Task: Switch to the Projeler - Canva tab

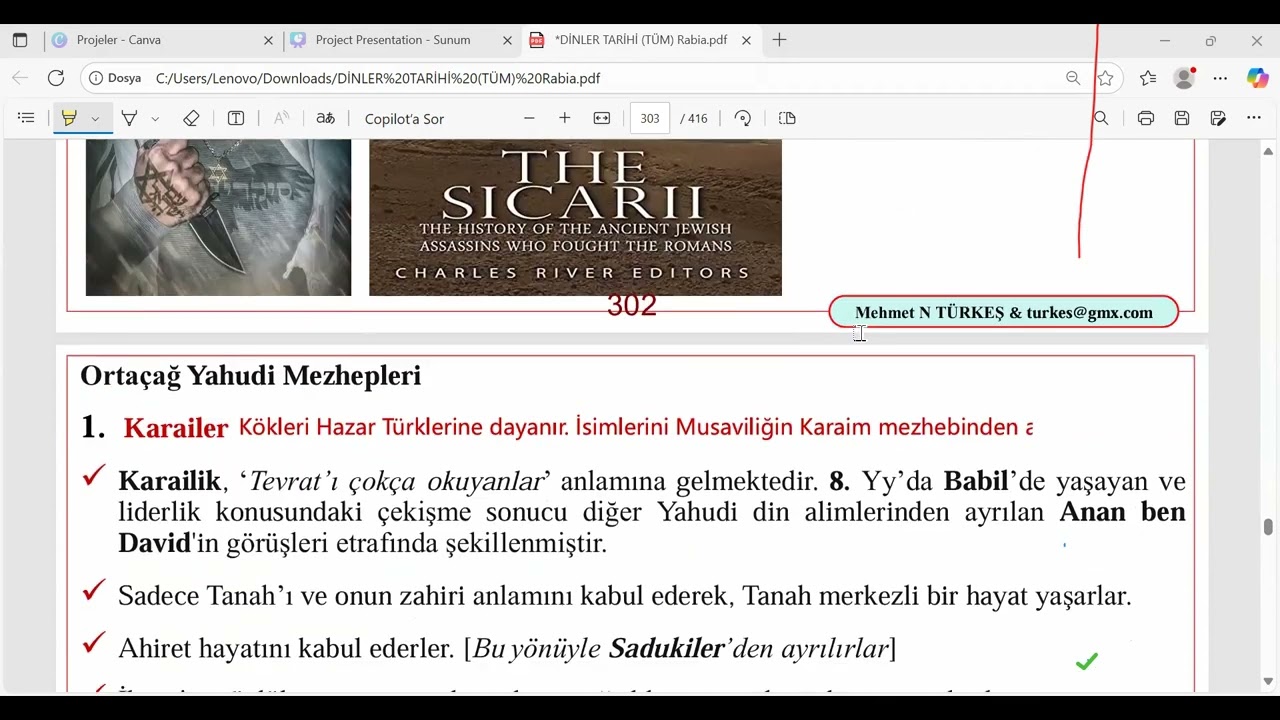Action: point(162,40)
